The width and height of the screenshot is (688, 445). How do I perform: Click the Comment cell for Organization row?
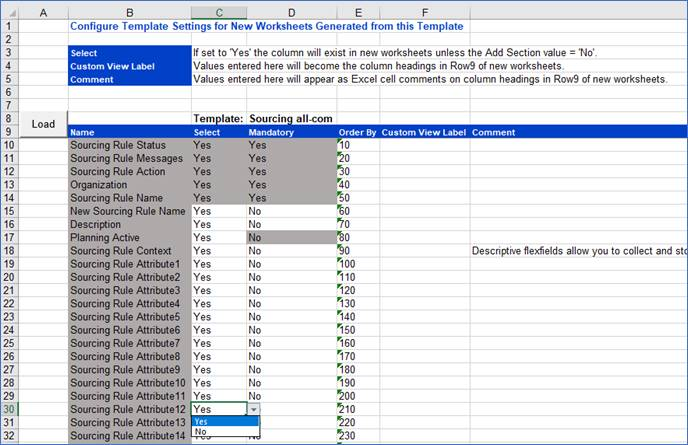pos(578,184)
